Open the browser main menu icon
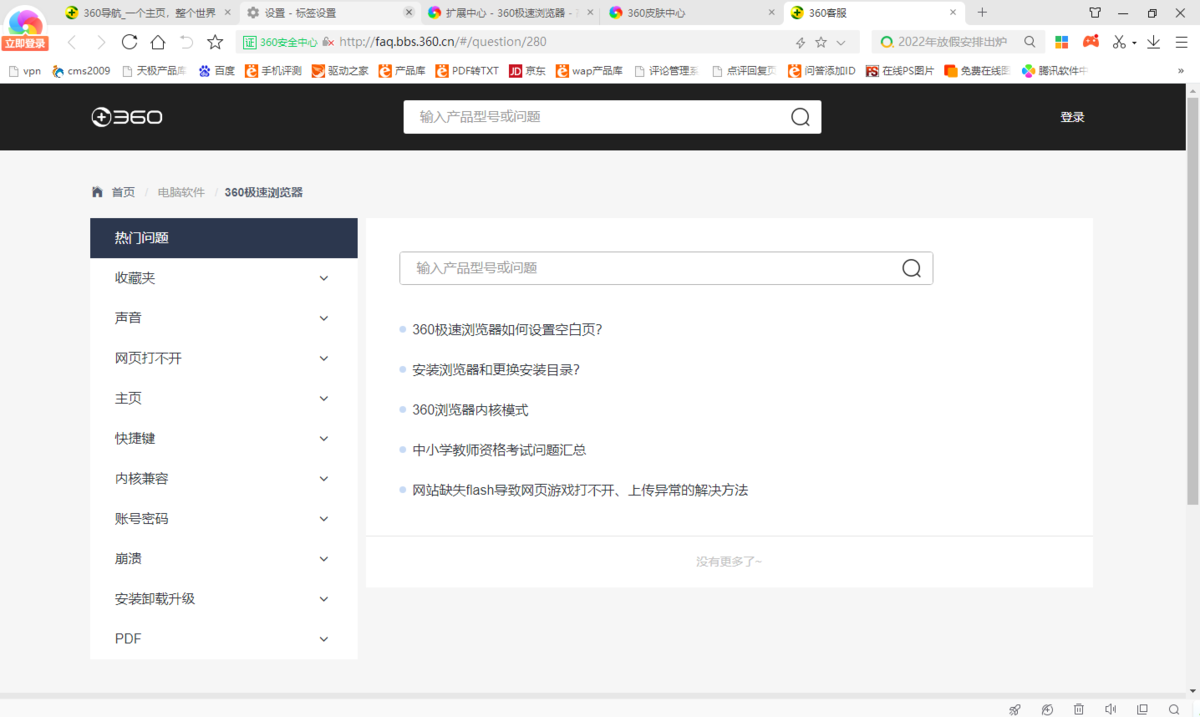Image resolution: width=1200 pixels, height=717 pixels. (1182, 42)
